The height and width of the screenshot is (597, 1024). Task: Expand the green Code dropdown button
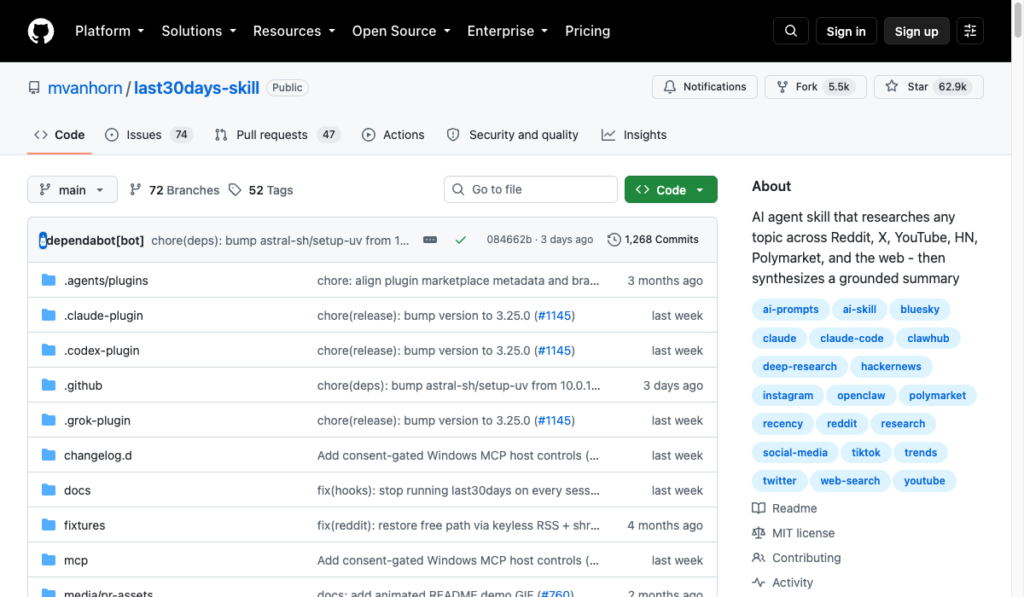click(x=671, y=189)
